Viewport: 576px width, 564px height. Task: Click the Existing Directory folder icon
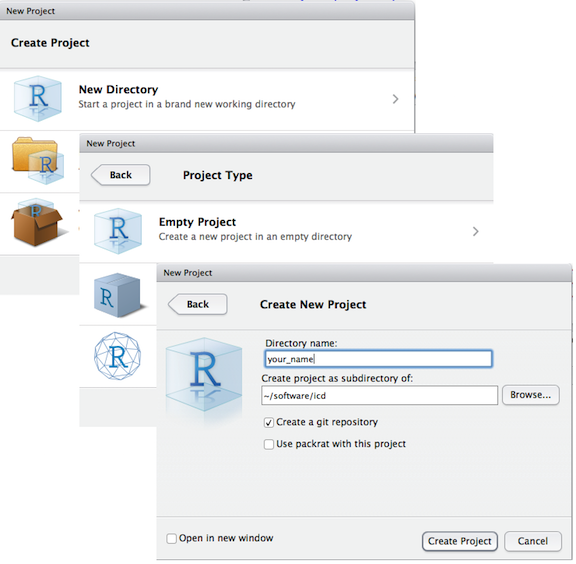point(38,161)
